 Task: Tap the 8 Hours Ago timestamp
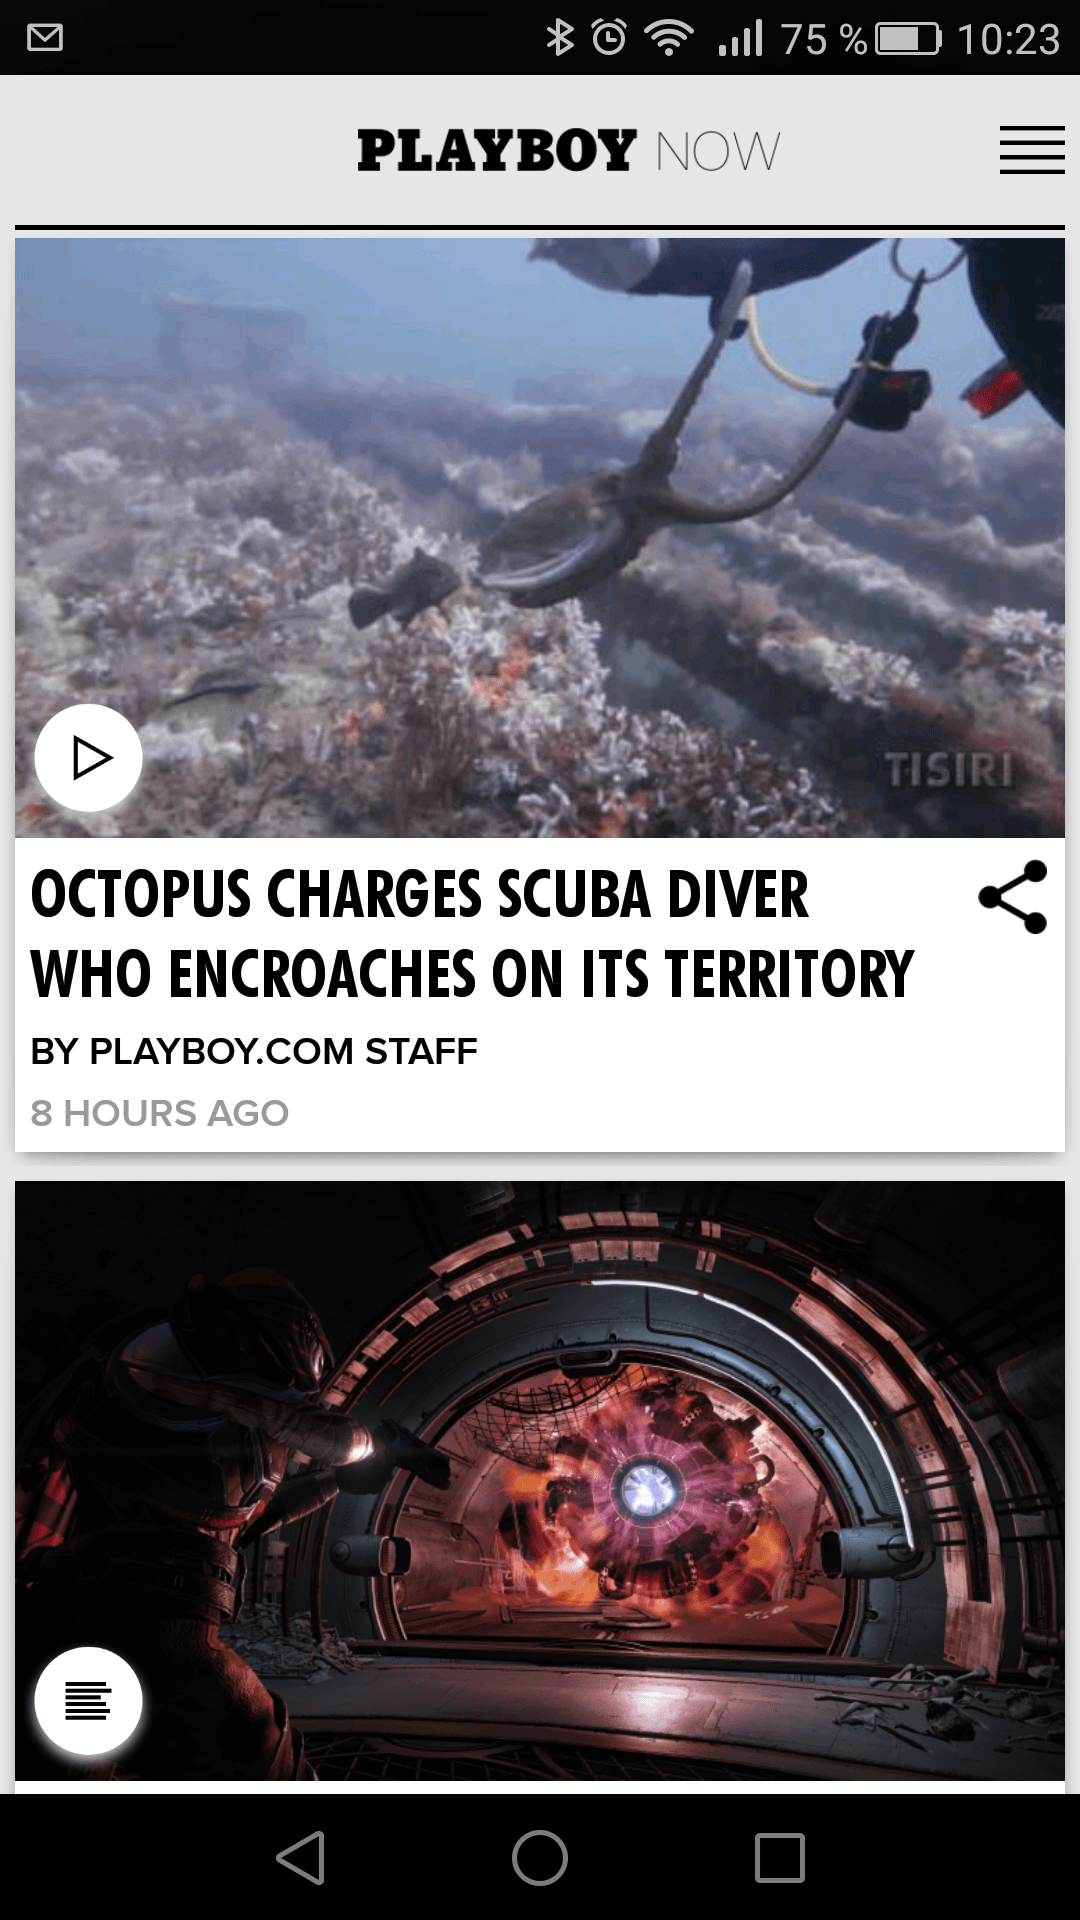click(x=160, y=1113)
